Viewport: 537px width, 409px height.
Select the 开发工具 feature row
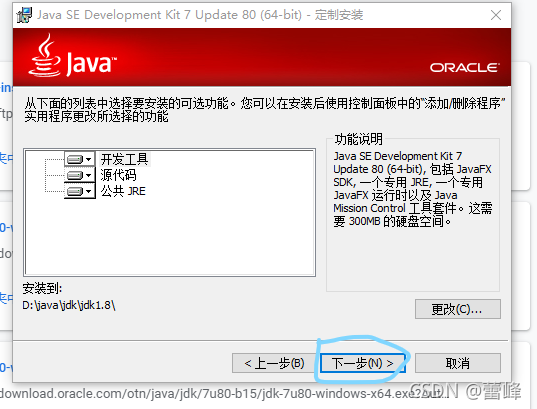124,160
